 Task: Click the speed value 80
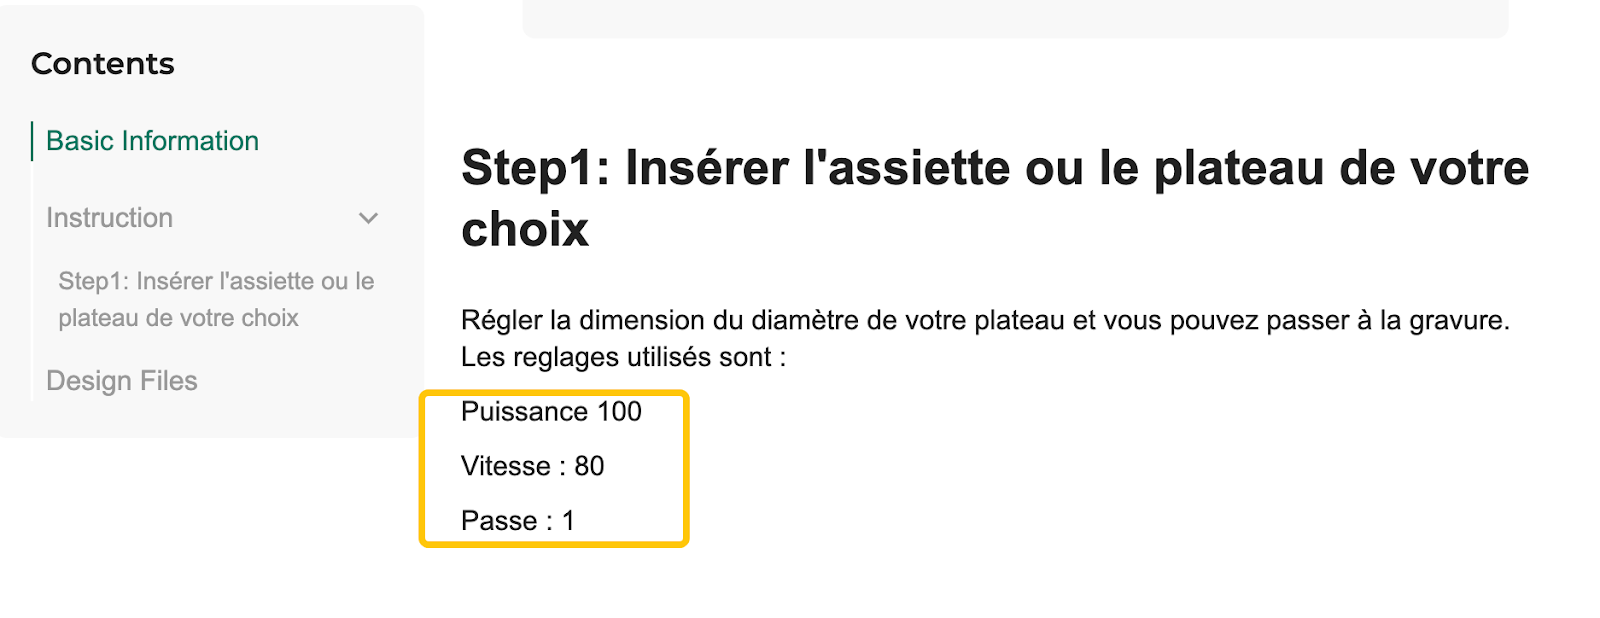click(589, 466)
